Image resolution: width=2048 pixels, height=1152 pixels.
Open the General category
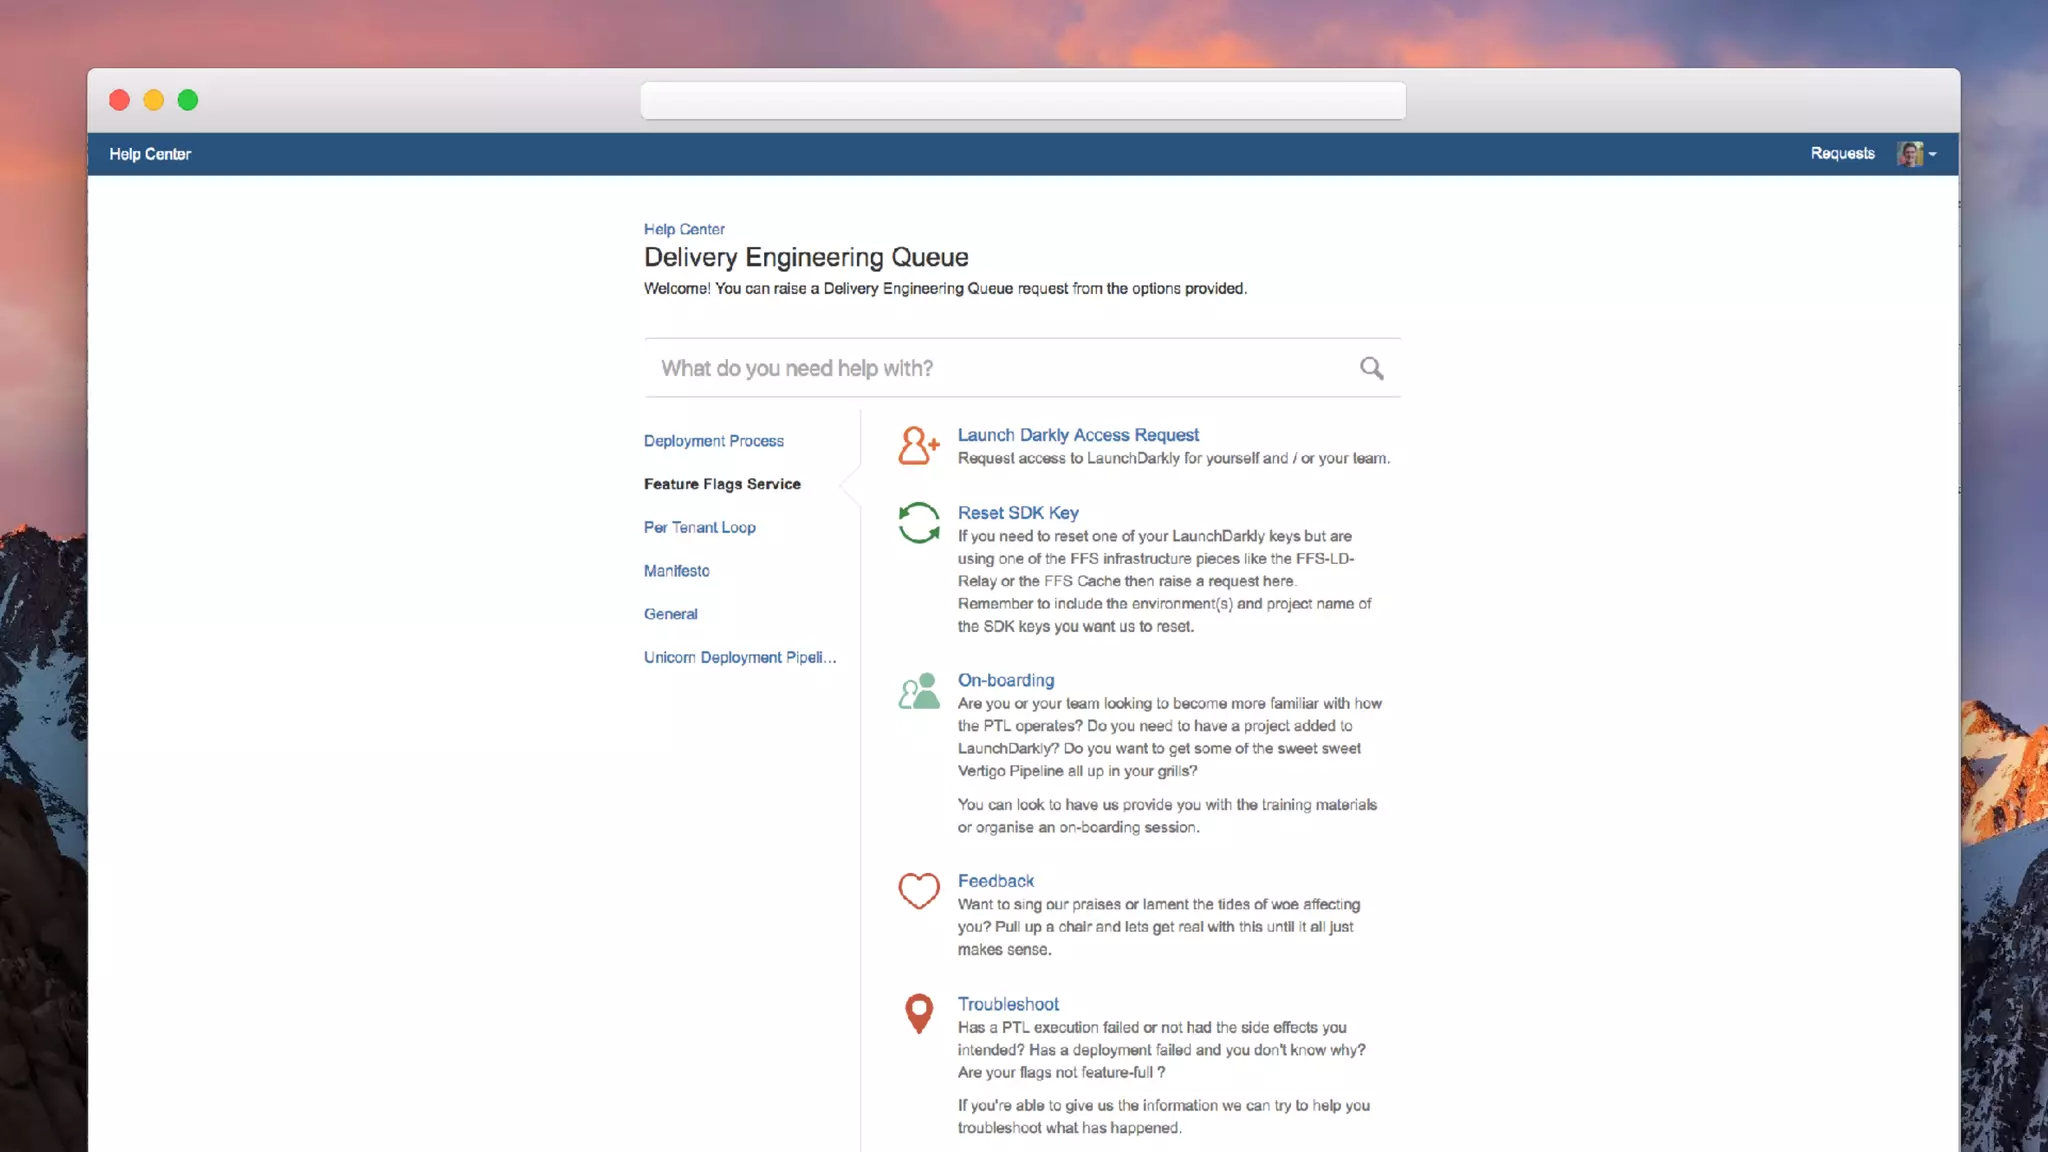670,614
